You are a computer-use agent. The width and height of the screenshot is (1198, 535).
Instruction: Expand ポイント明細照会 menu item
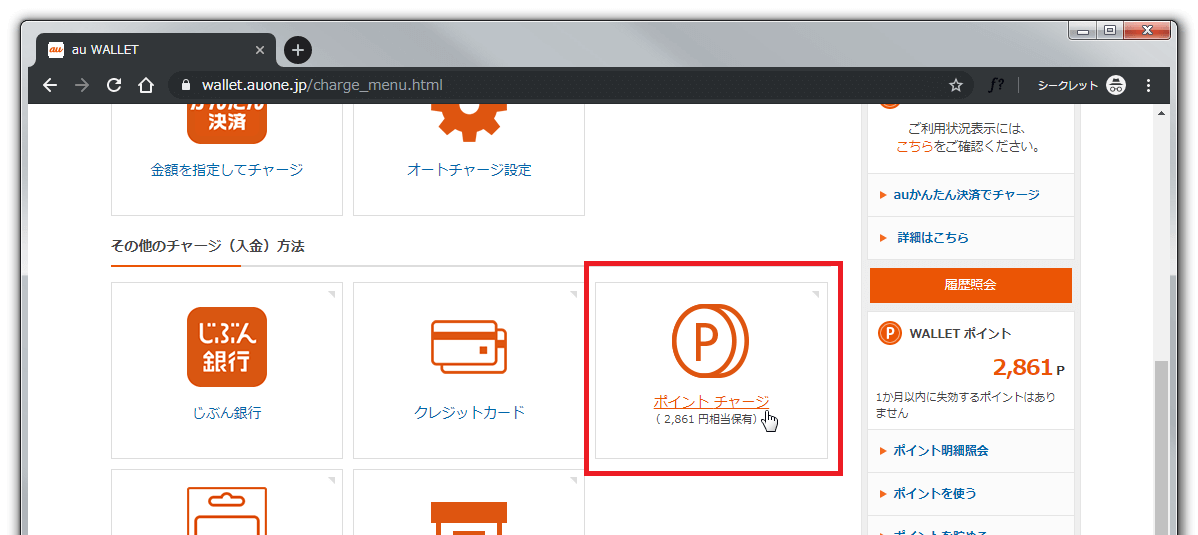[940, 451]
